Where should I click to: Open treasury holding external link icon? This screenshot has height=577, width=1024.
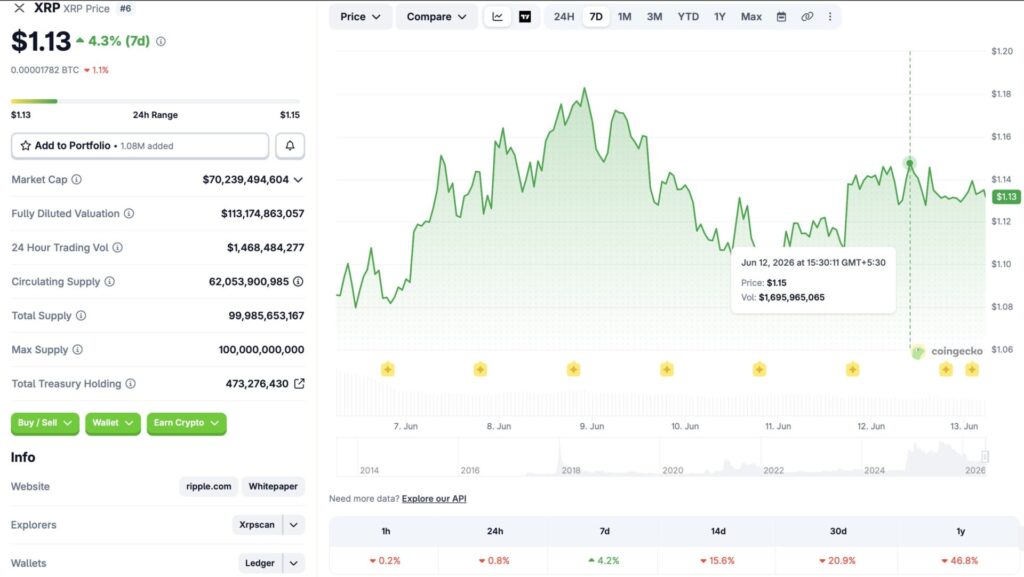click(x=299, y=383)
